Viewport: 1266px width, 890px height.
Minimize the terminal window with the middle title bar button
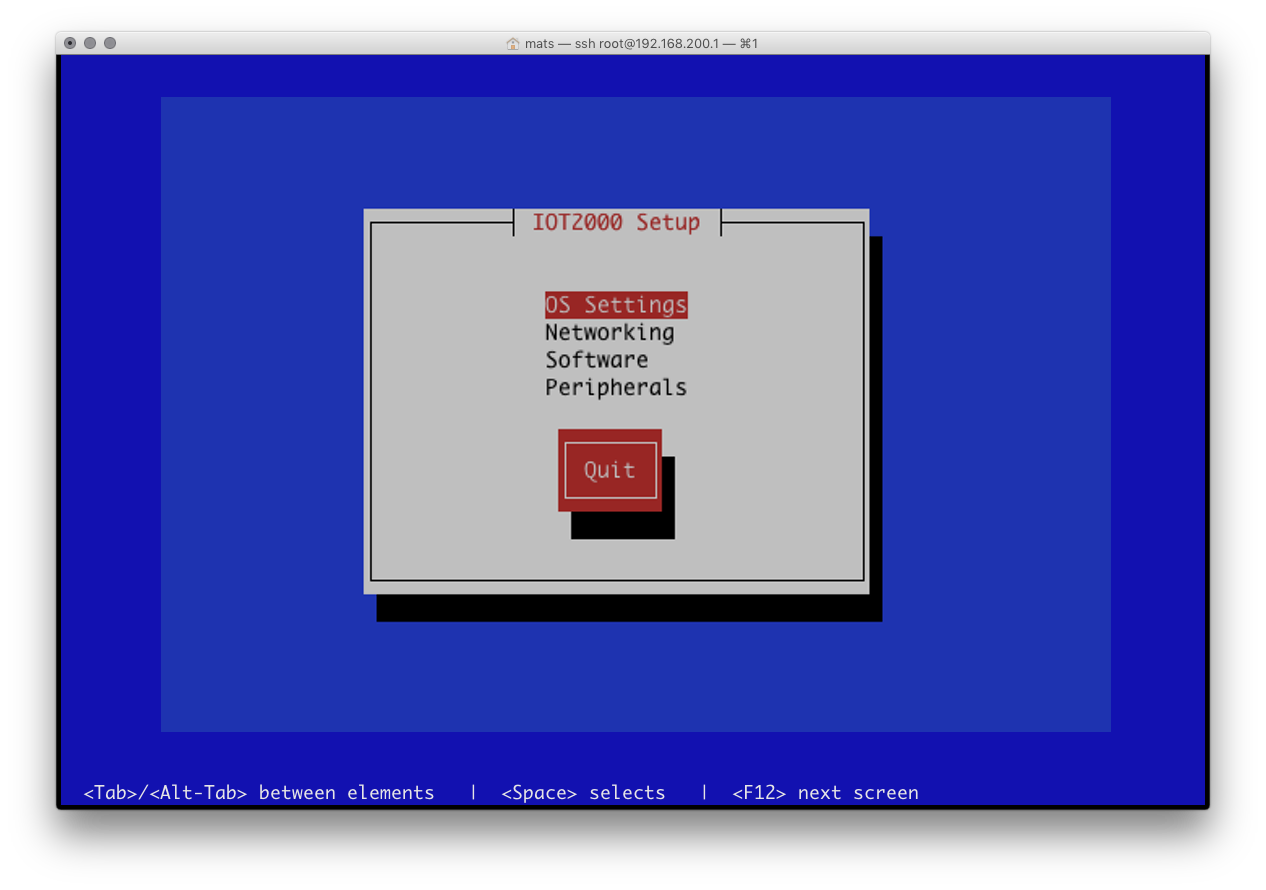click(90, 43)
